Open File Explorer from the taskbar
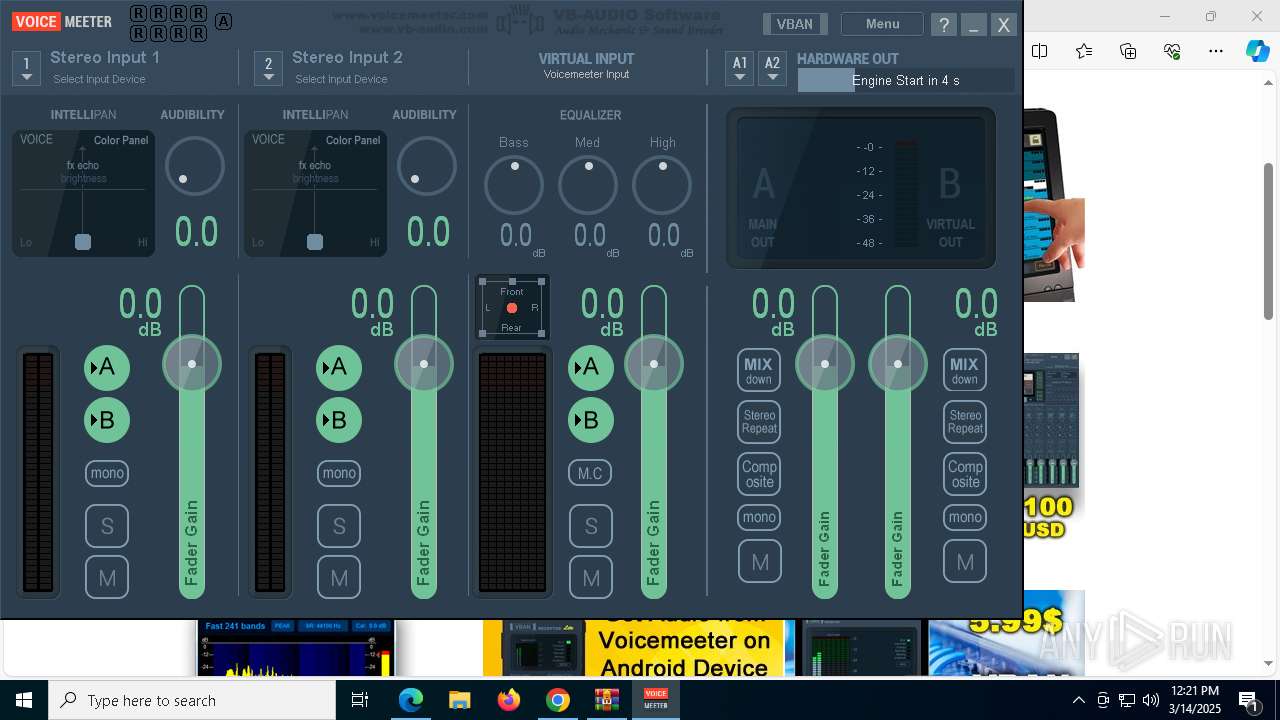This screenshot has width=1280, height=720. coord(460,700)
